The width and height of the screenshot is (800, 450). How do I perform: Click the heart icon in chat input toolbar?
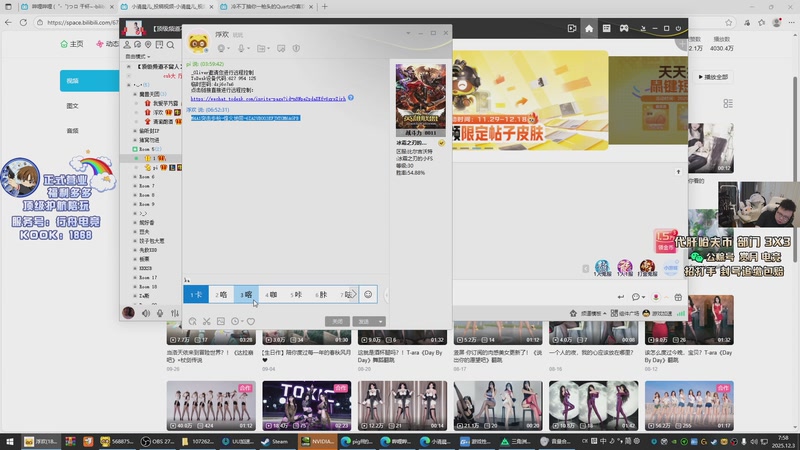[251, 321]
